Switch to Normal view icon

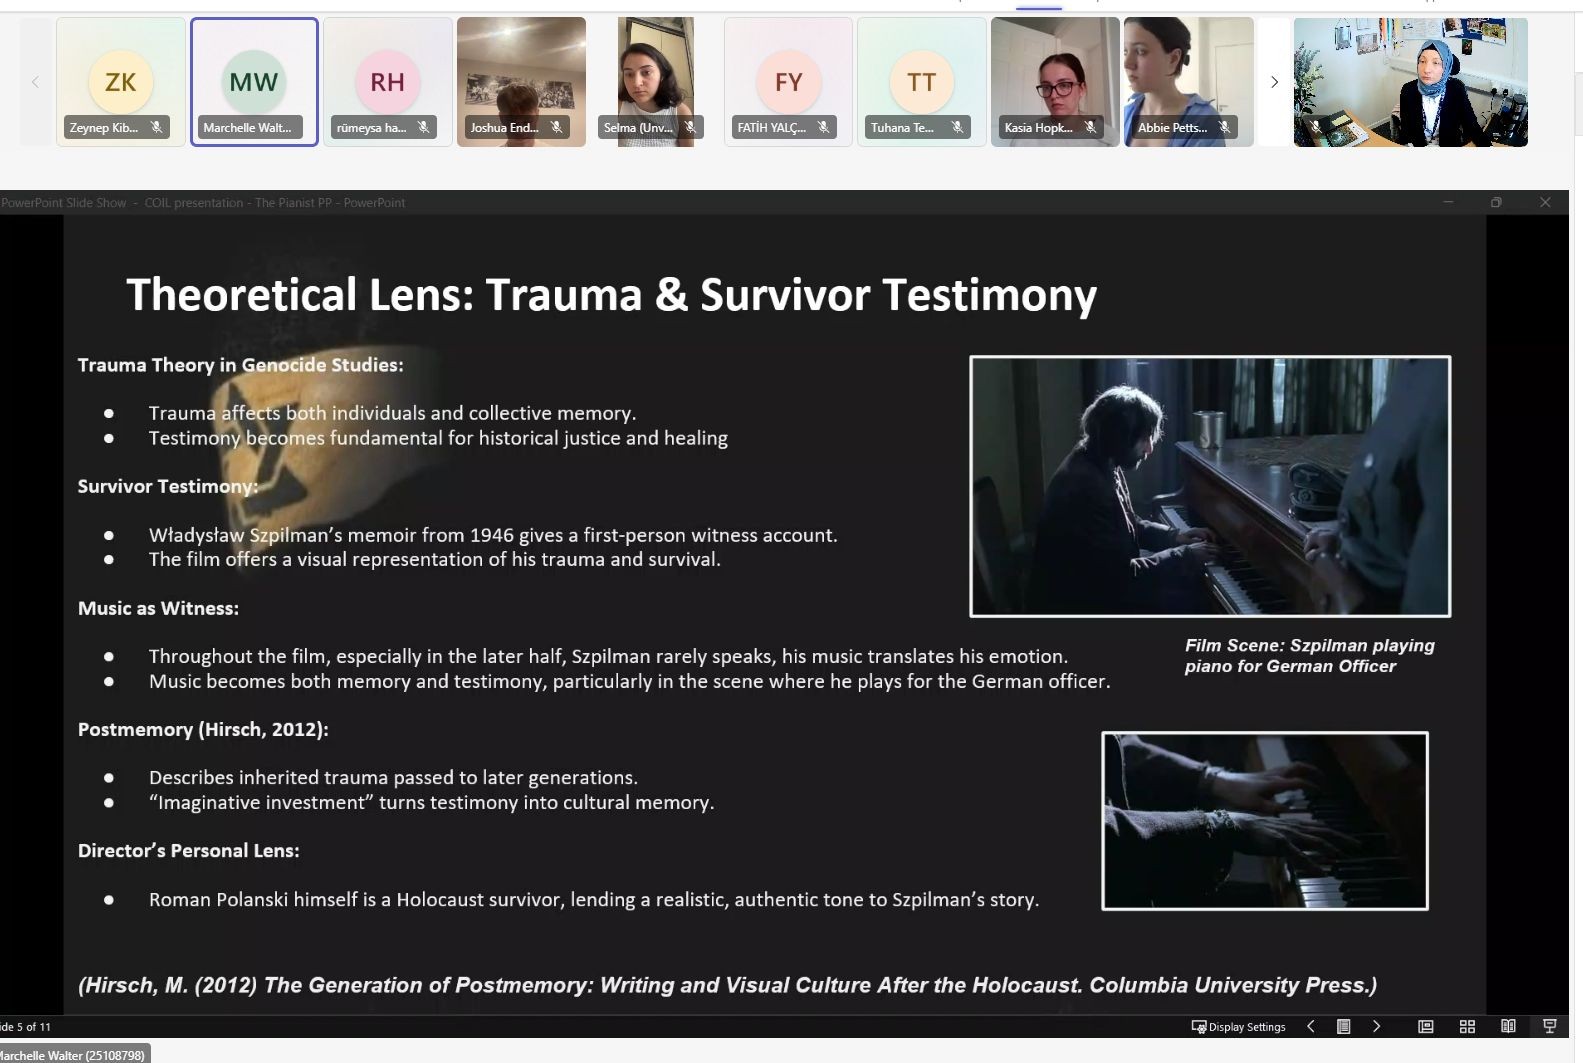click(1426, 1026)
